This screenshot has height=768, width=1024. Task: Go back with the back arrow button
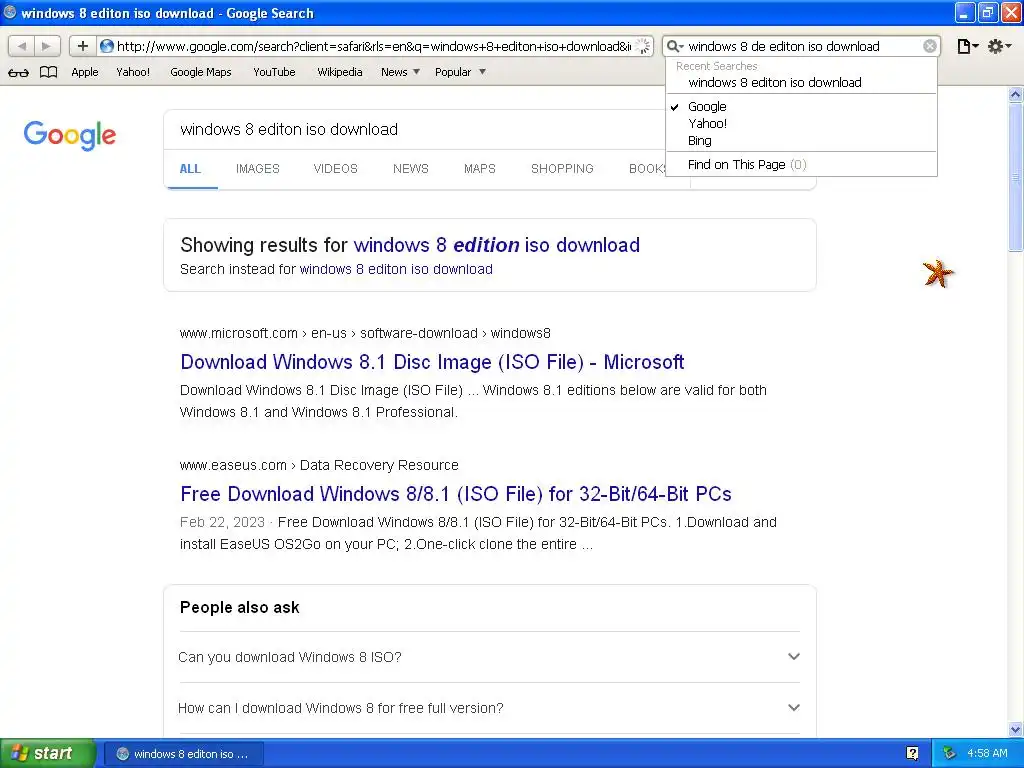coord(22,46)
